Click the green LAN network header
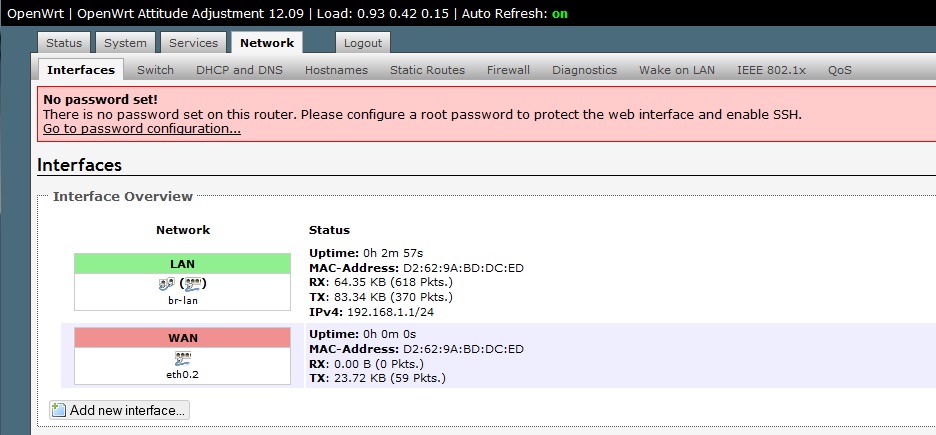Image resolution: width=936 pixels, height=435 pixels. (182, 264)
